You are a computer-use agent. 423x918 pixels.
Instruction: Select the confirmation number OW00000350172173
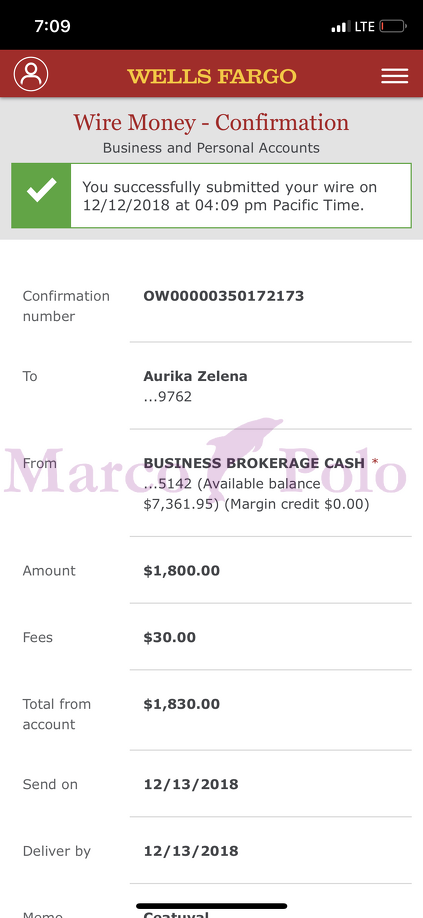click(223, 296)
